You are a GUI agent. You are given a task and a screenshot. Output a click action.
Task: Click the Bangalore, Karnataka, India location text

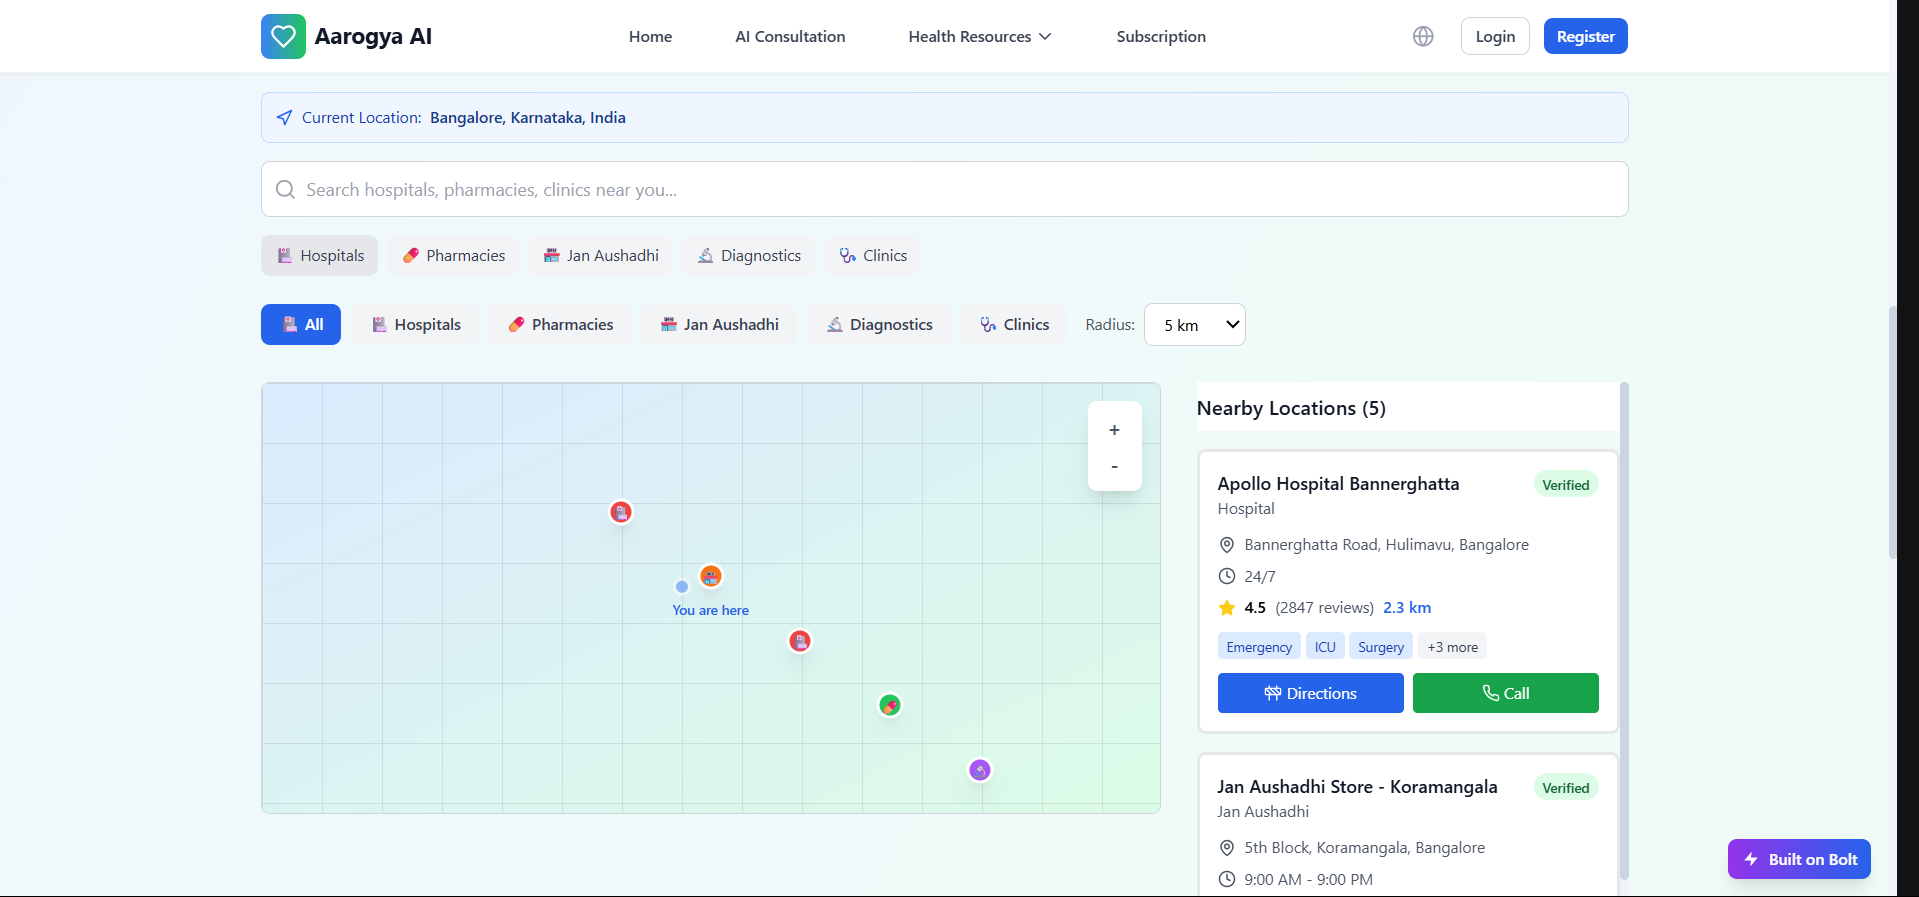click(x=528, y=117)
